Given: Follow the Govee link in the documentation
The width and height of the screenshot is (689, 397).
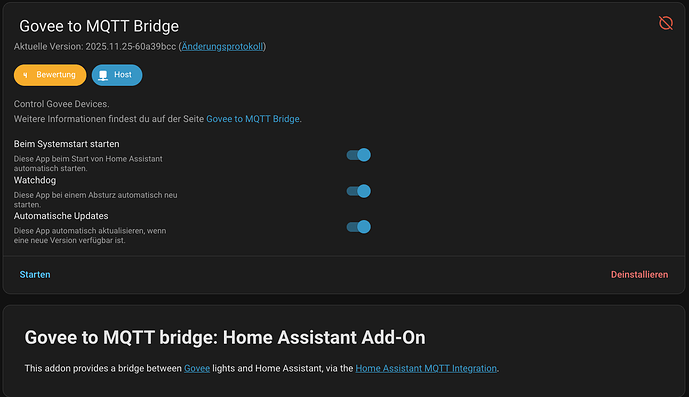Looking at the screenshot, I should [197, 368].
